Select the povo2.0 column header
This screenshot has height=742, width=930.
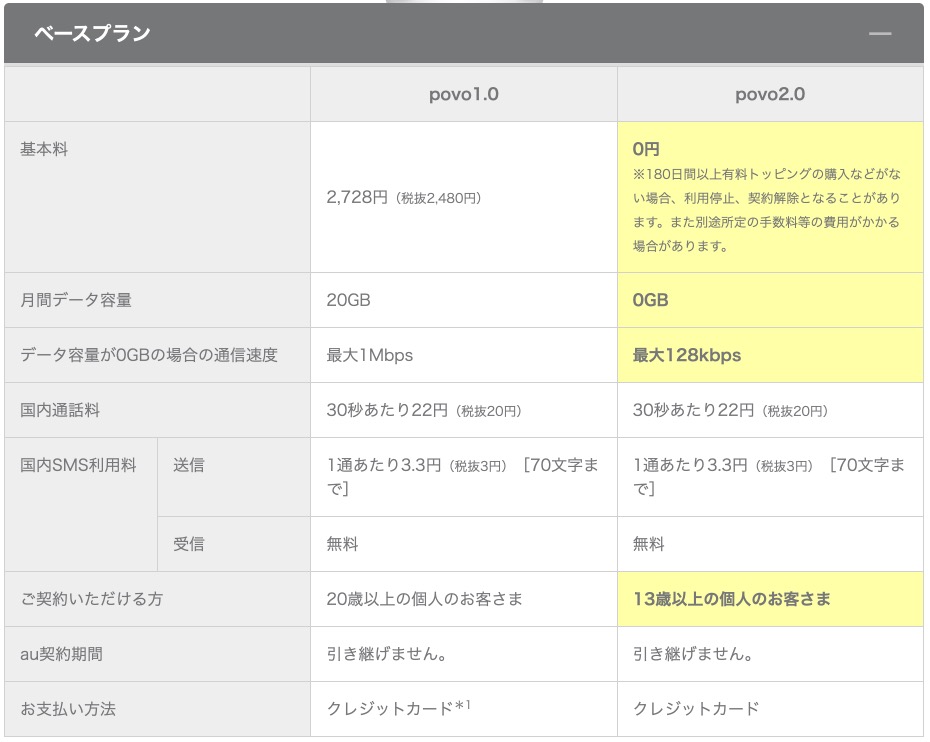coord(769,95)
